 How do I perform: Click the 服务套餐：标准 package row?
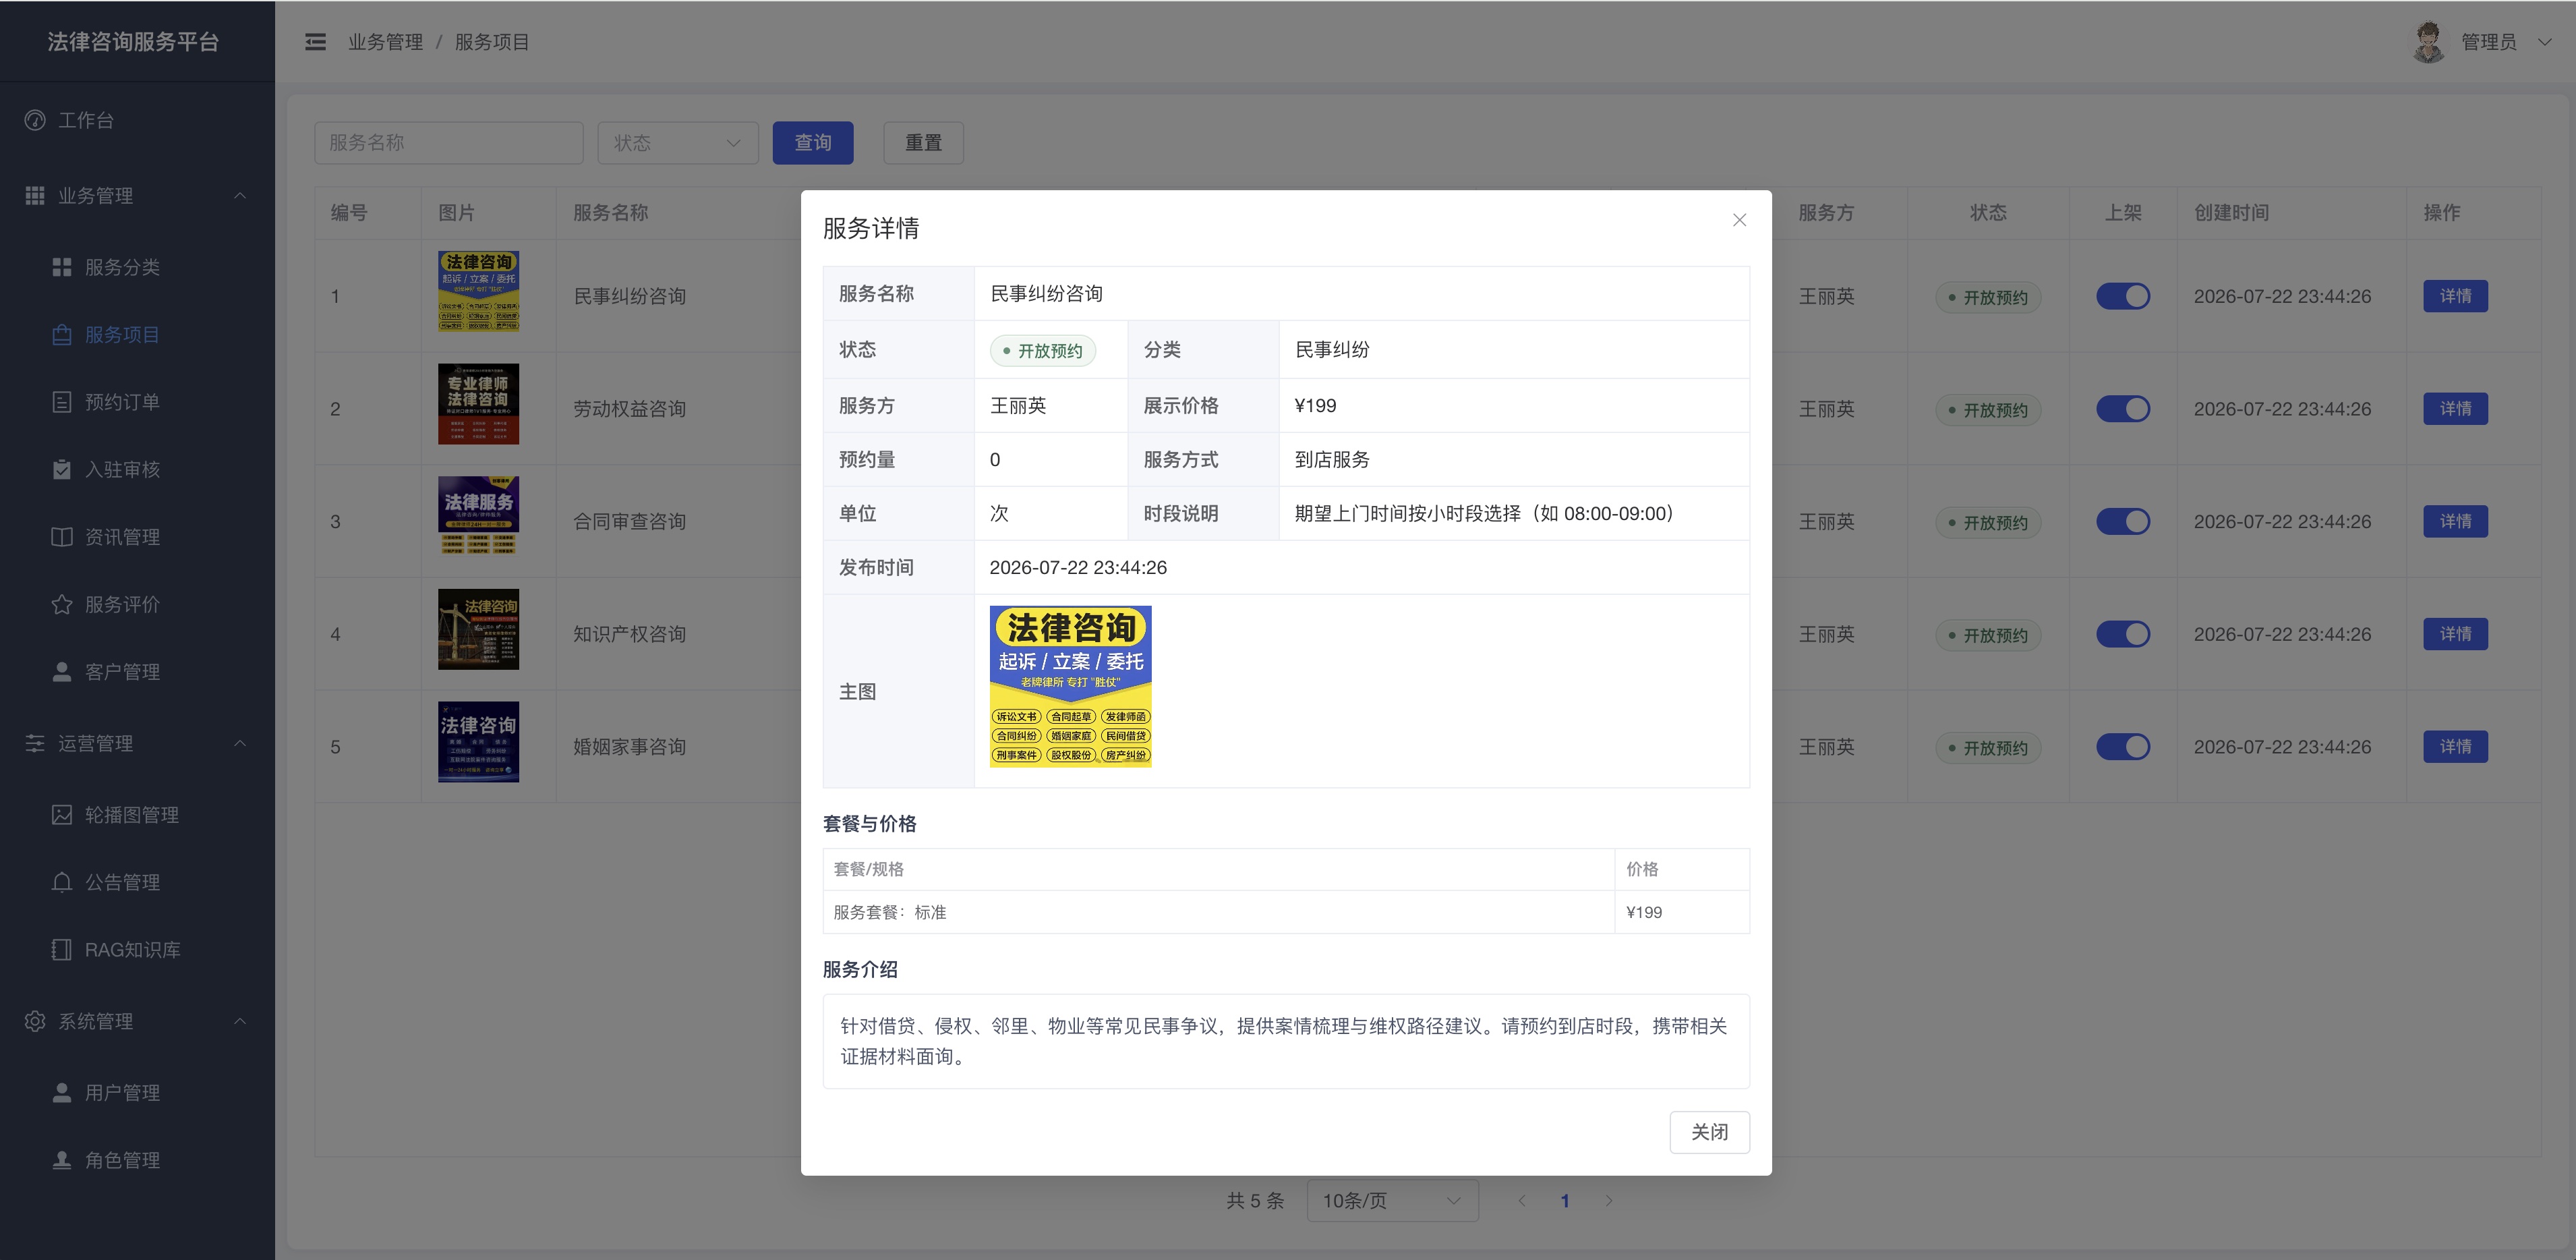pyautogui.click(x=1286, y=912)
